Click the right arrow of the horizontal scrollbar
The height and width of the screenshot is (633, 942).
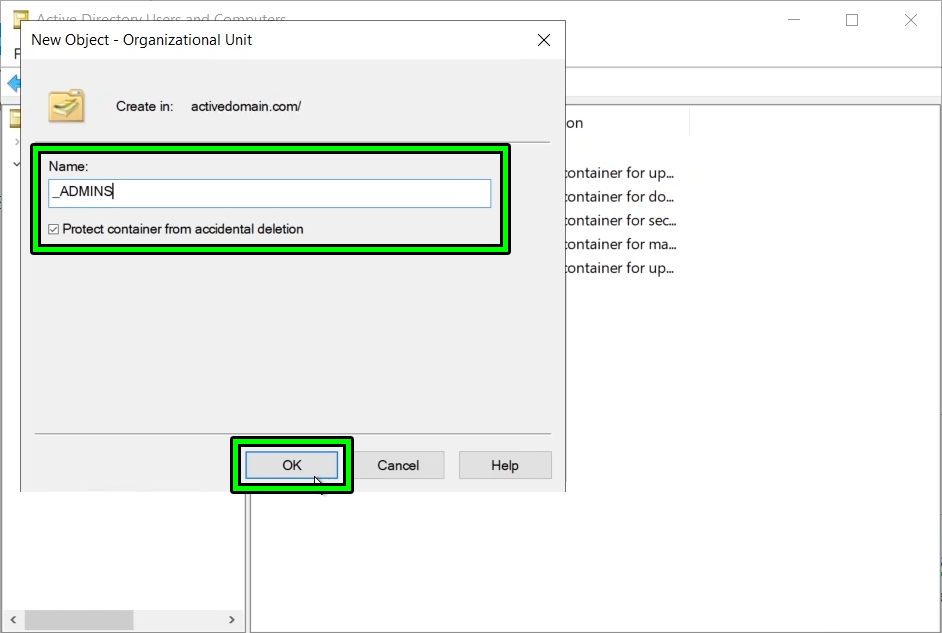point(232,620)
